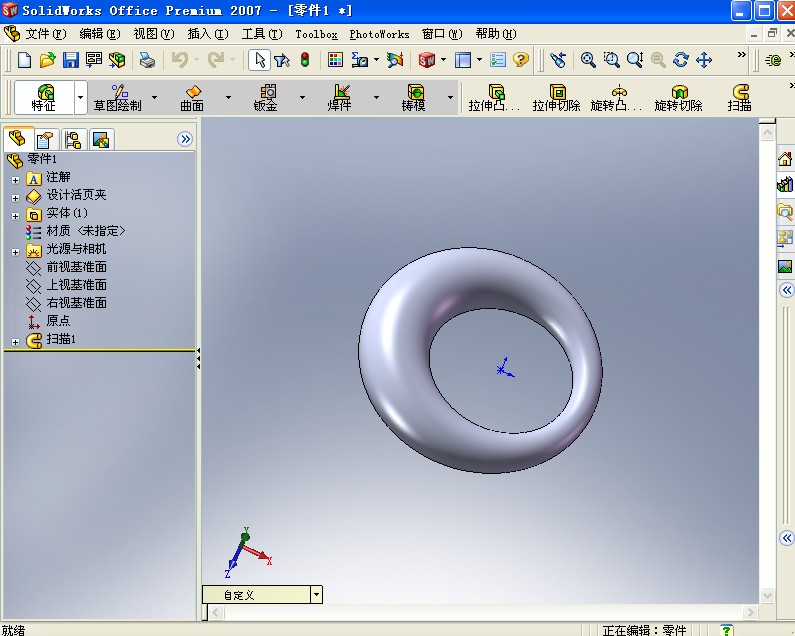Open the landscape image task pane icon

coord(785,266)
